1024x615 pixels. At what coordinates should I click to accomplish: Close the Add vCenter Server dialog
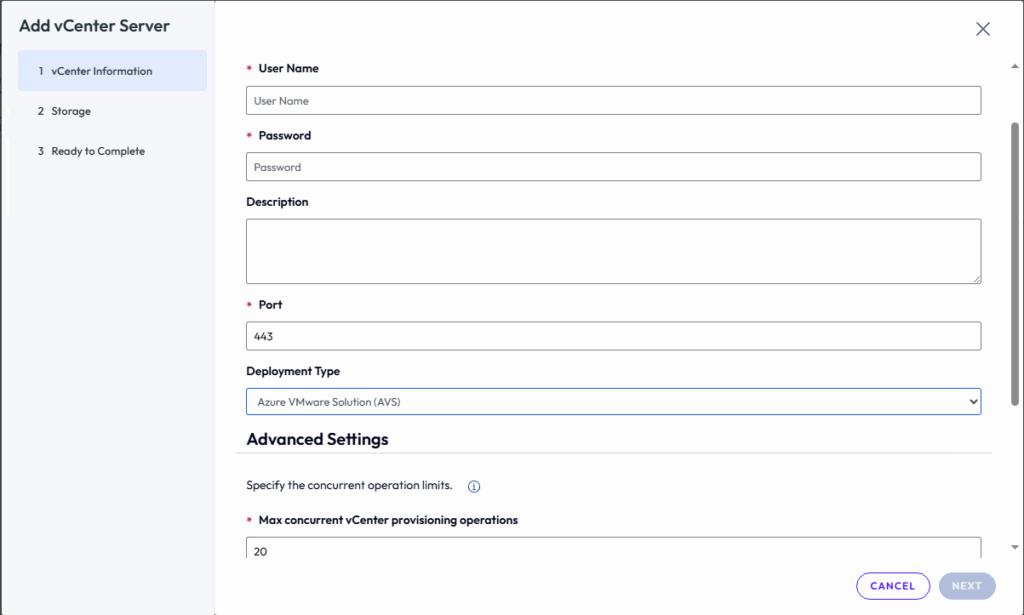tap(982, 29)
